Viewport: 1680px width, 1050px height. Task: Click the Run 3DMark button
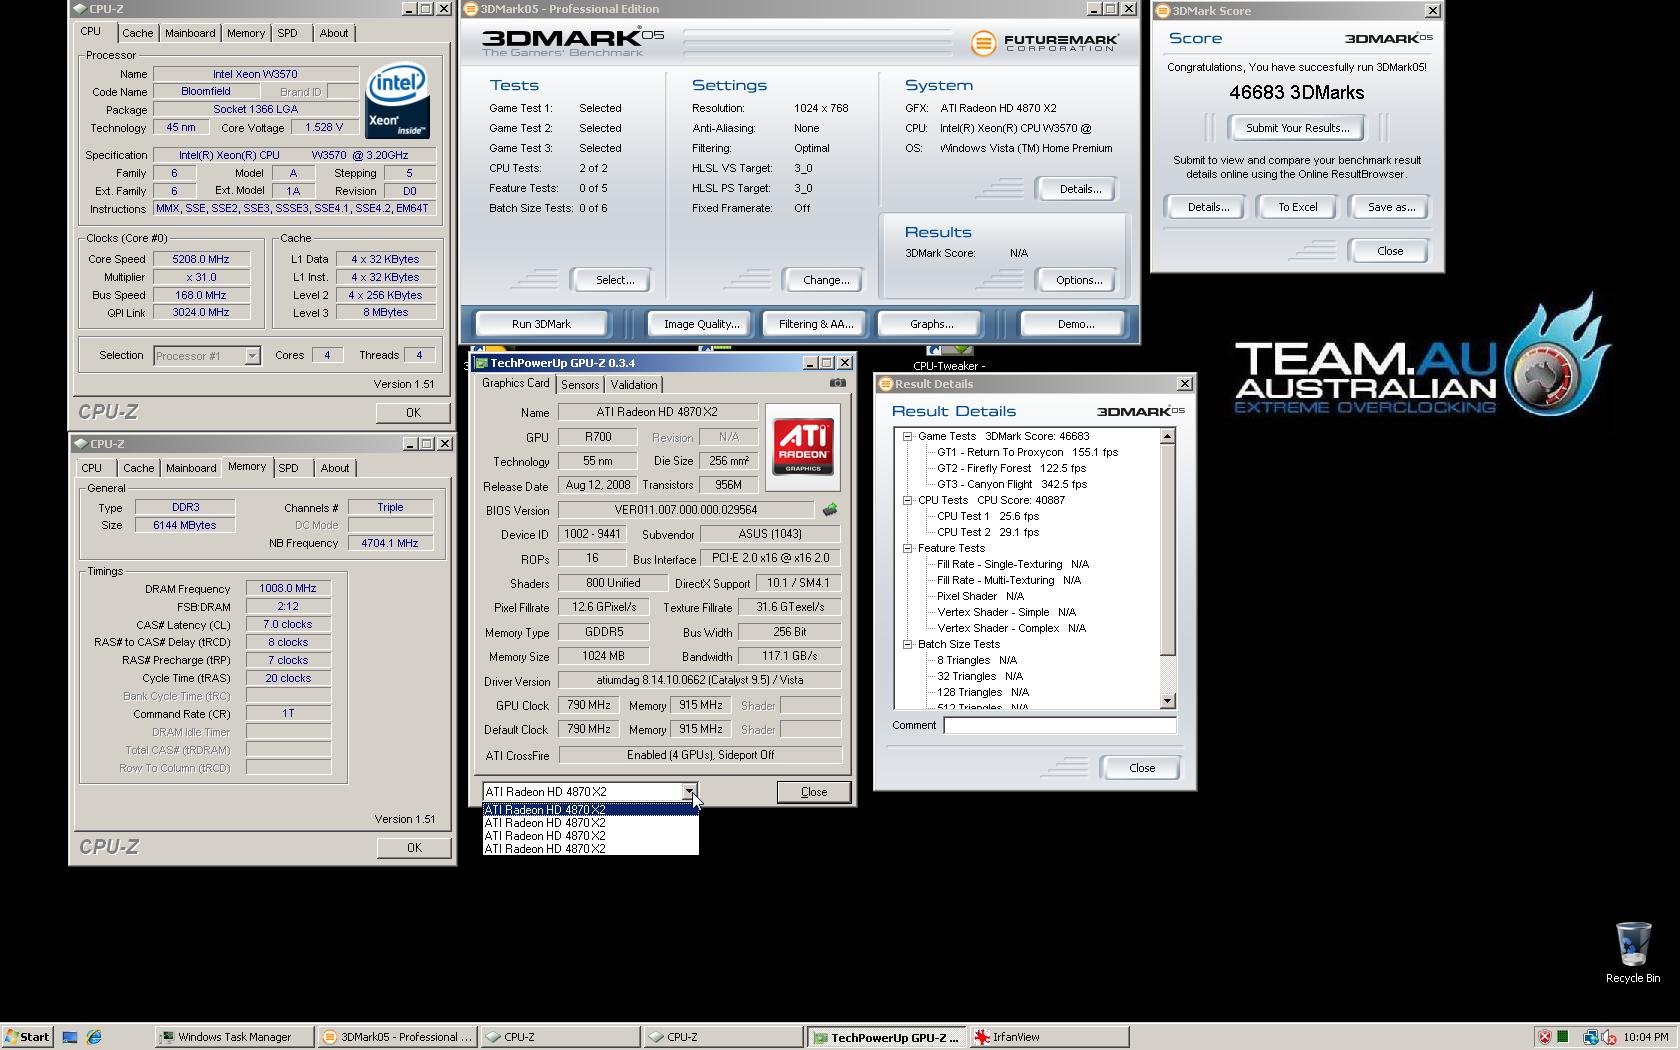point(541,324)
